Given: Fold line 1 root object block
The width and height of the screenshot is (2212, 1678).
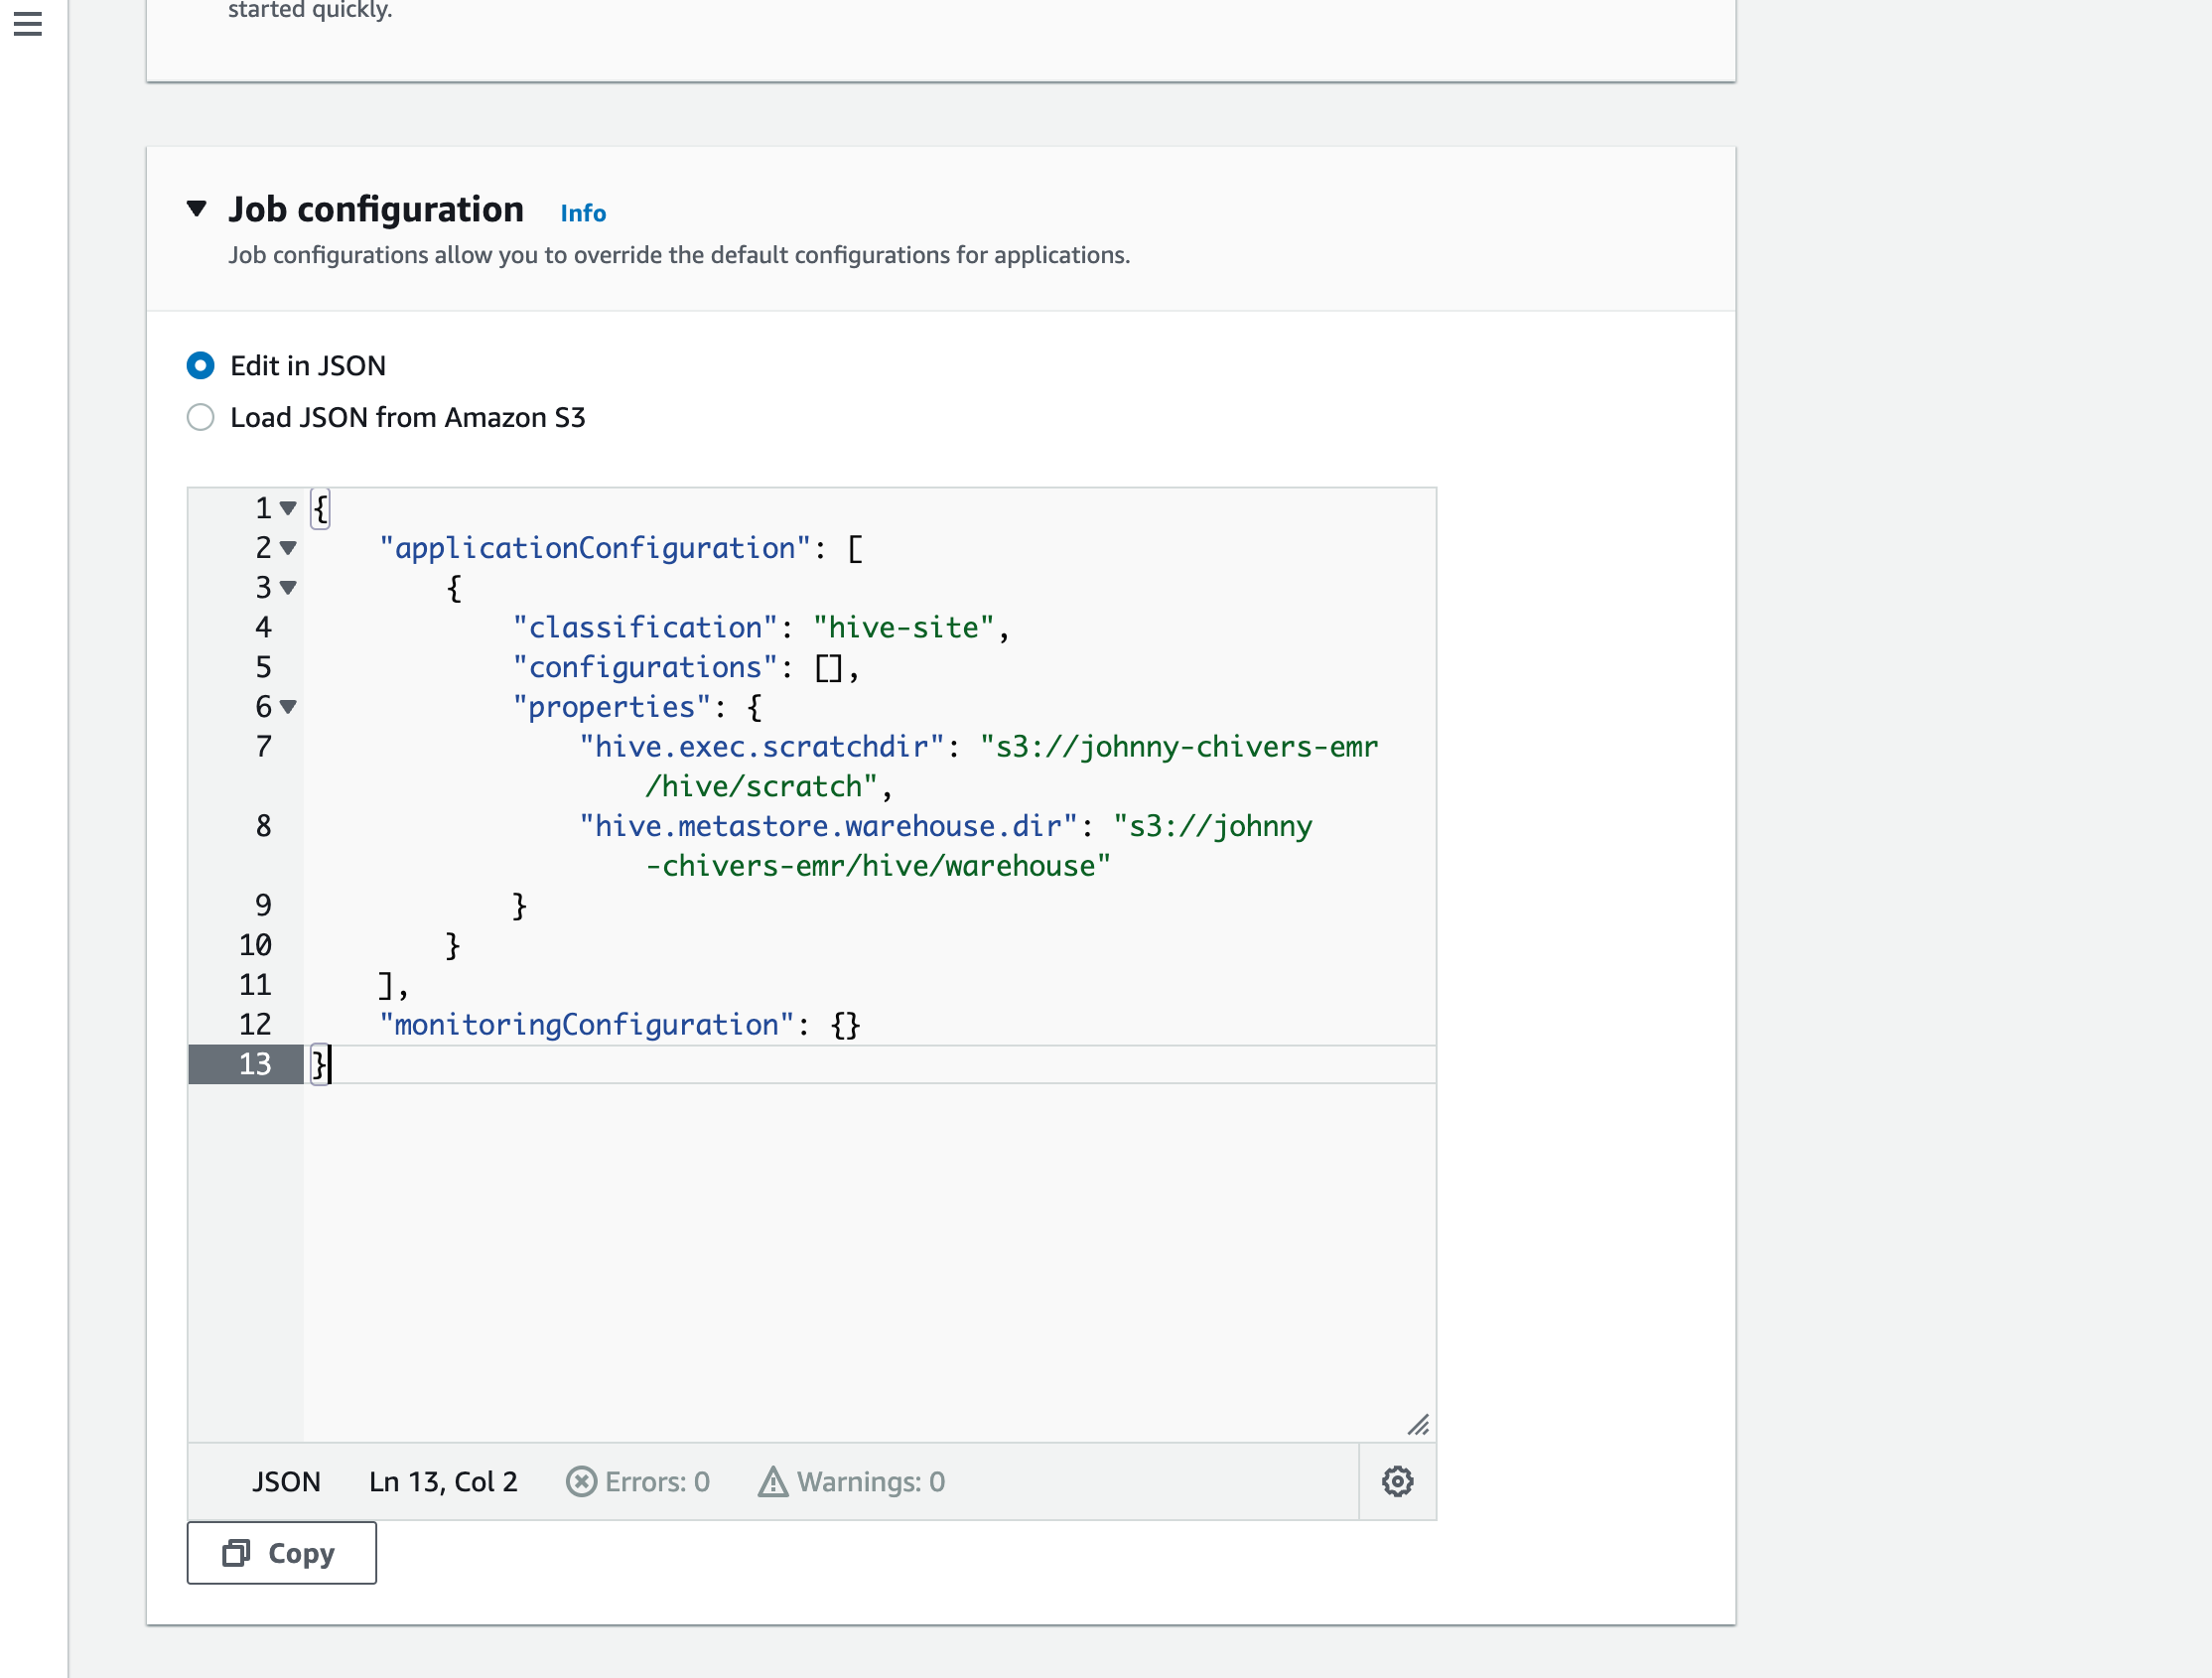Looking at the screenshot, I should (x=288, y=508).
